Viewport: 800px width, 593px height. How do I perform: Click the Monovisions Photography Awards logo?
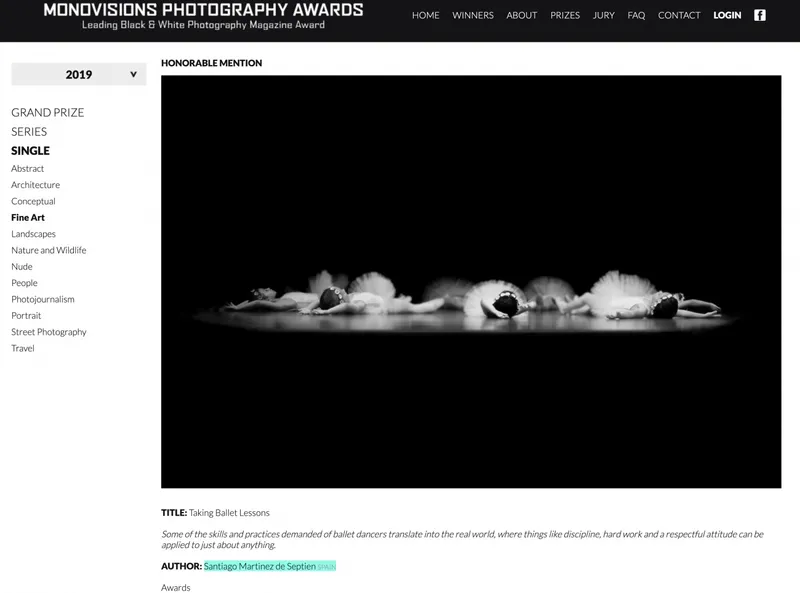point(203,16)
